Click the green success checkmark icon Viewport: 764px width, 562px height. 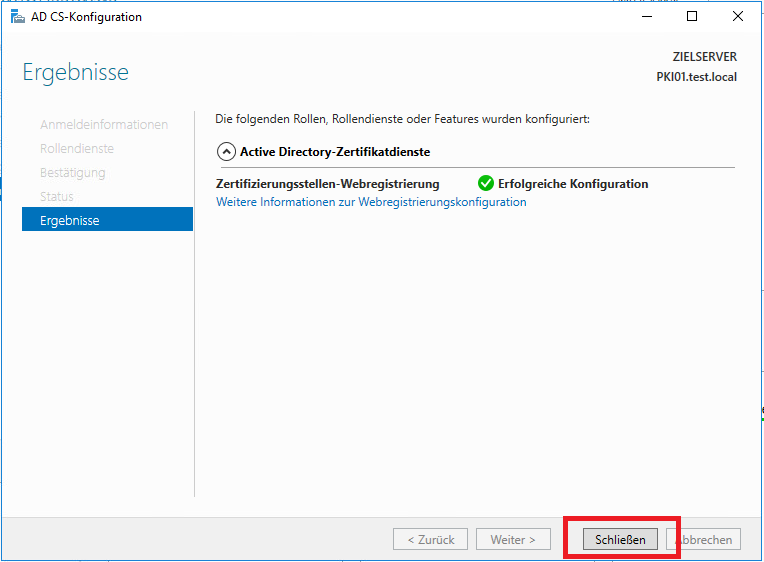(486, 184)
